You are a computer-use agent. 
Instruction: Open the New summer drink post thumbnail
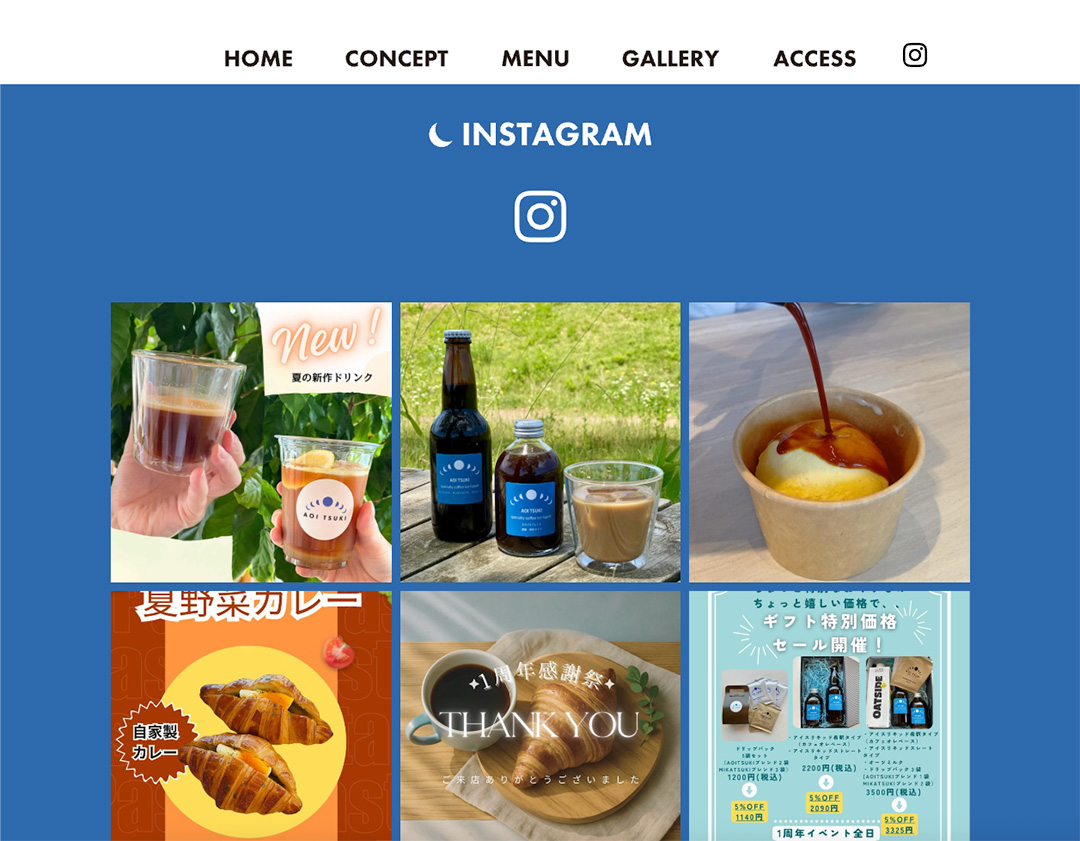[251, 442]
